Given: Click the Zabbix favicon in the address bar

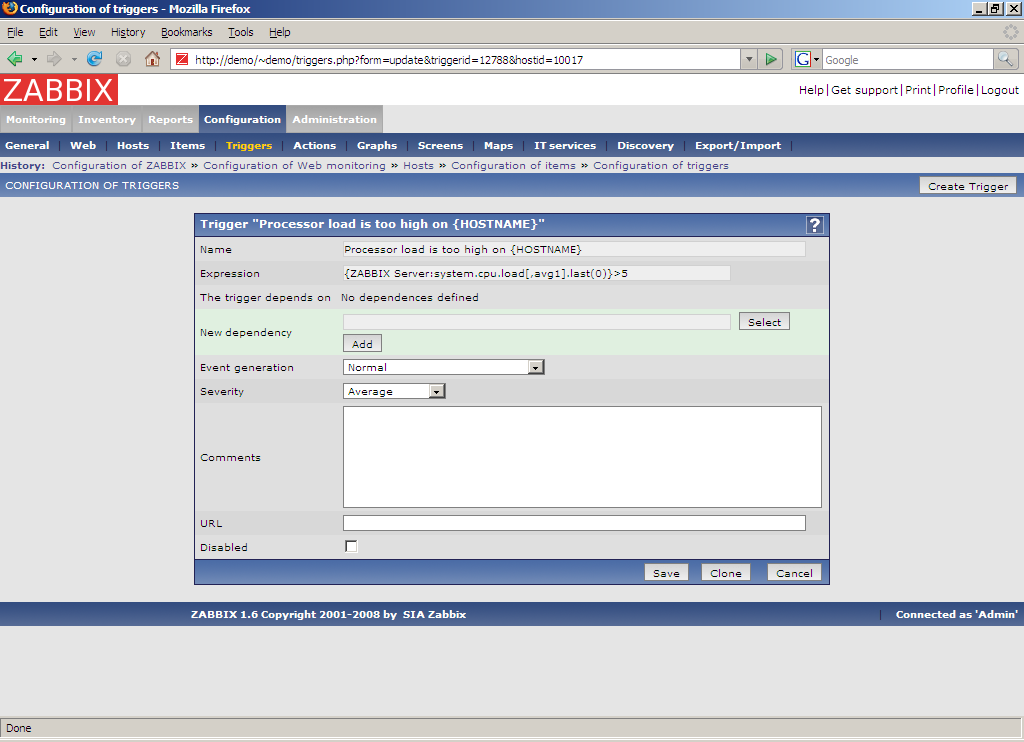Looking at the screenshot, I should (182, 59).
